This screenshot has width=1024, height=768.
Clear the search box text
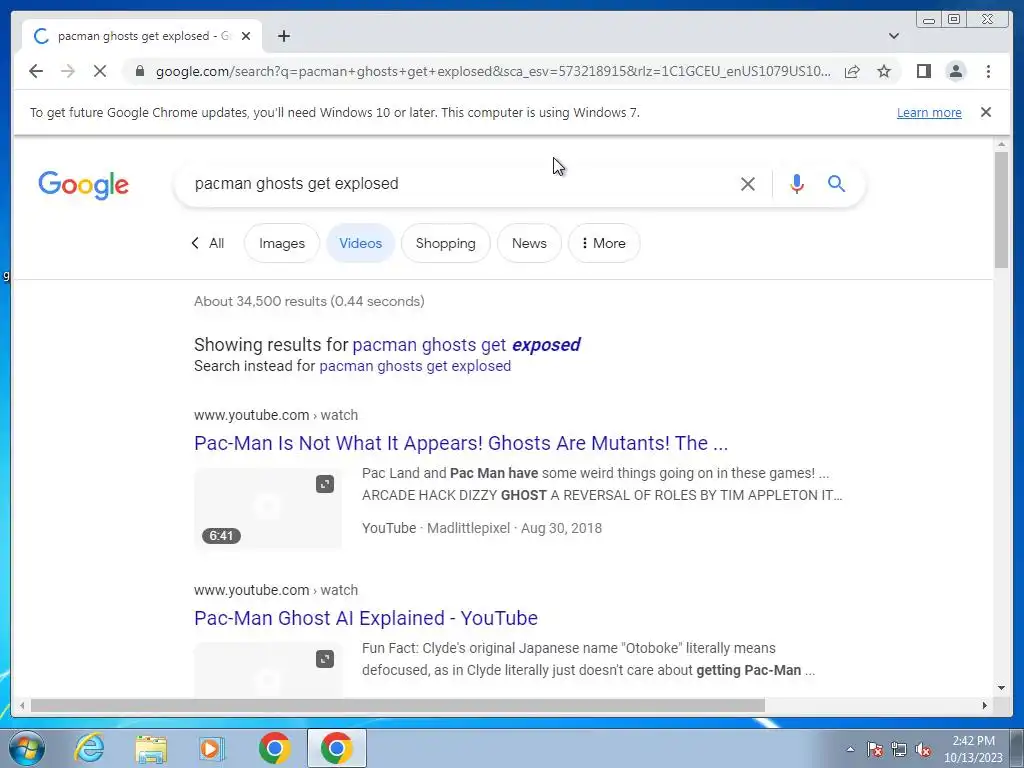748,184
